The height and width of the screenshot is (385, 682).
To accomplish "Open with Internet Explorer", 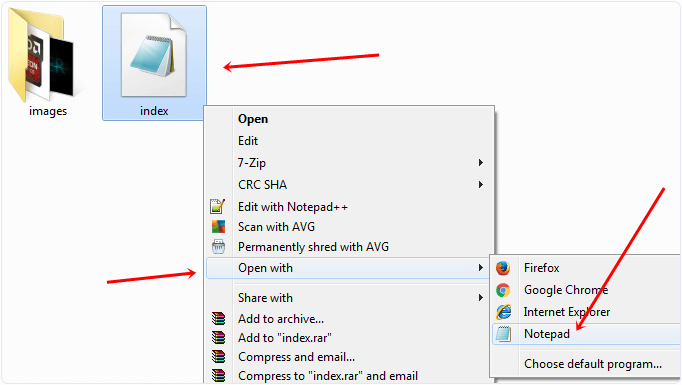I will [567, 312].
